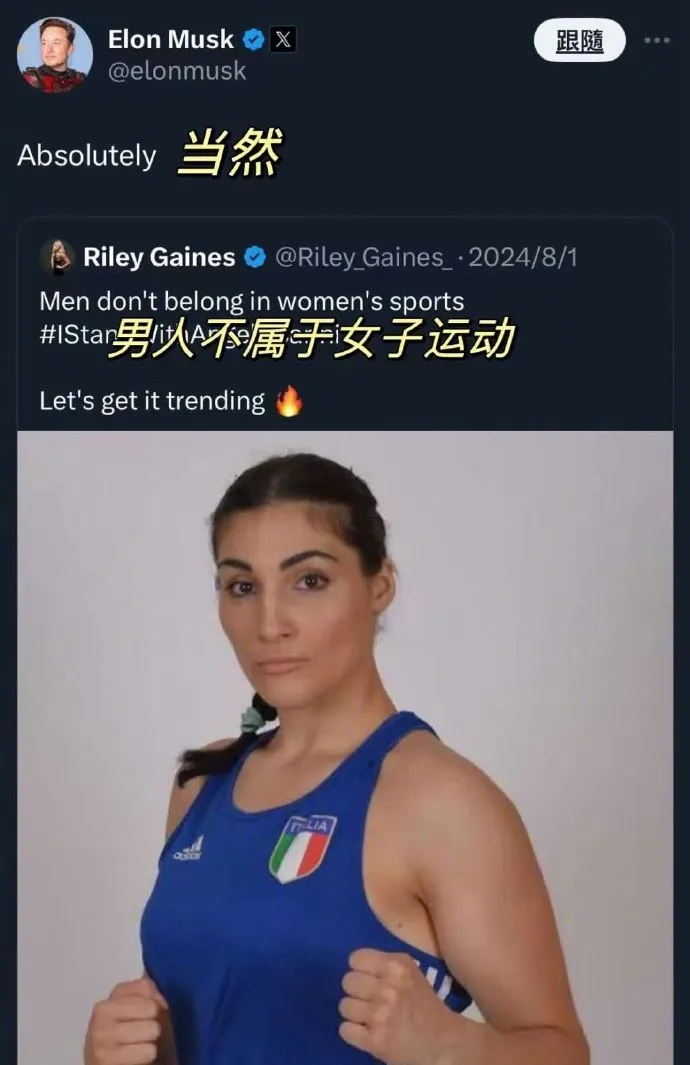Open the profile avatar beside @elonmusk

click(54, 54)
